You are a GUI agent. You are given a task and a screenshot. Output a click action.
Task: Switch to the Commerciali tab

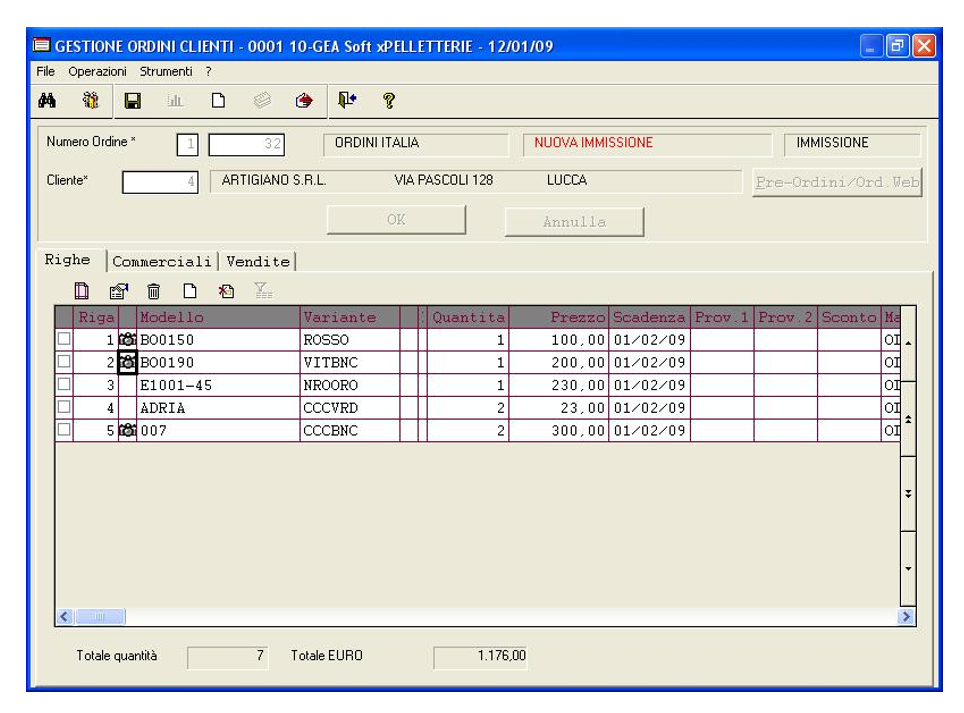tap(162, 262)
